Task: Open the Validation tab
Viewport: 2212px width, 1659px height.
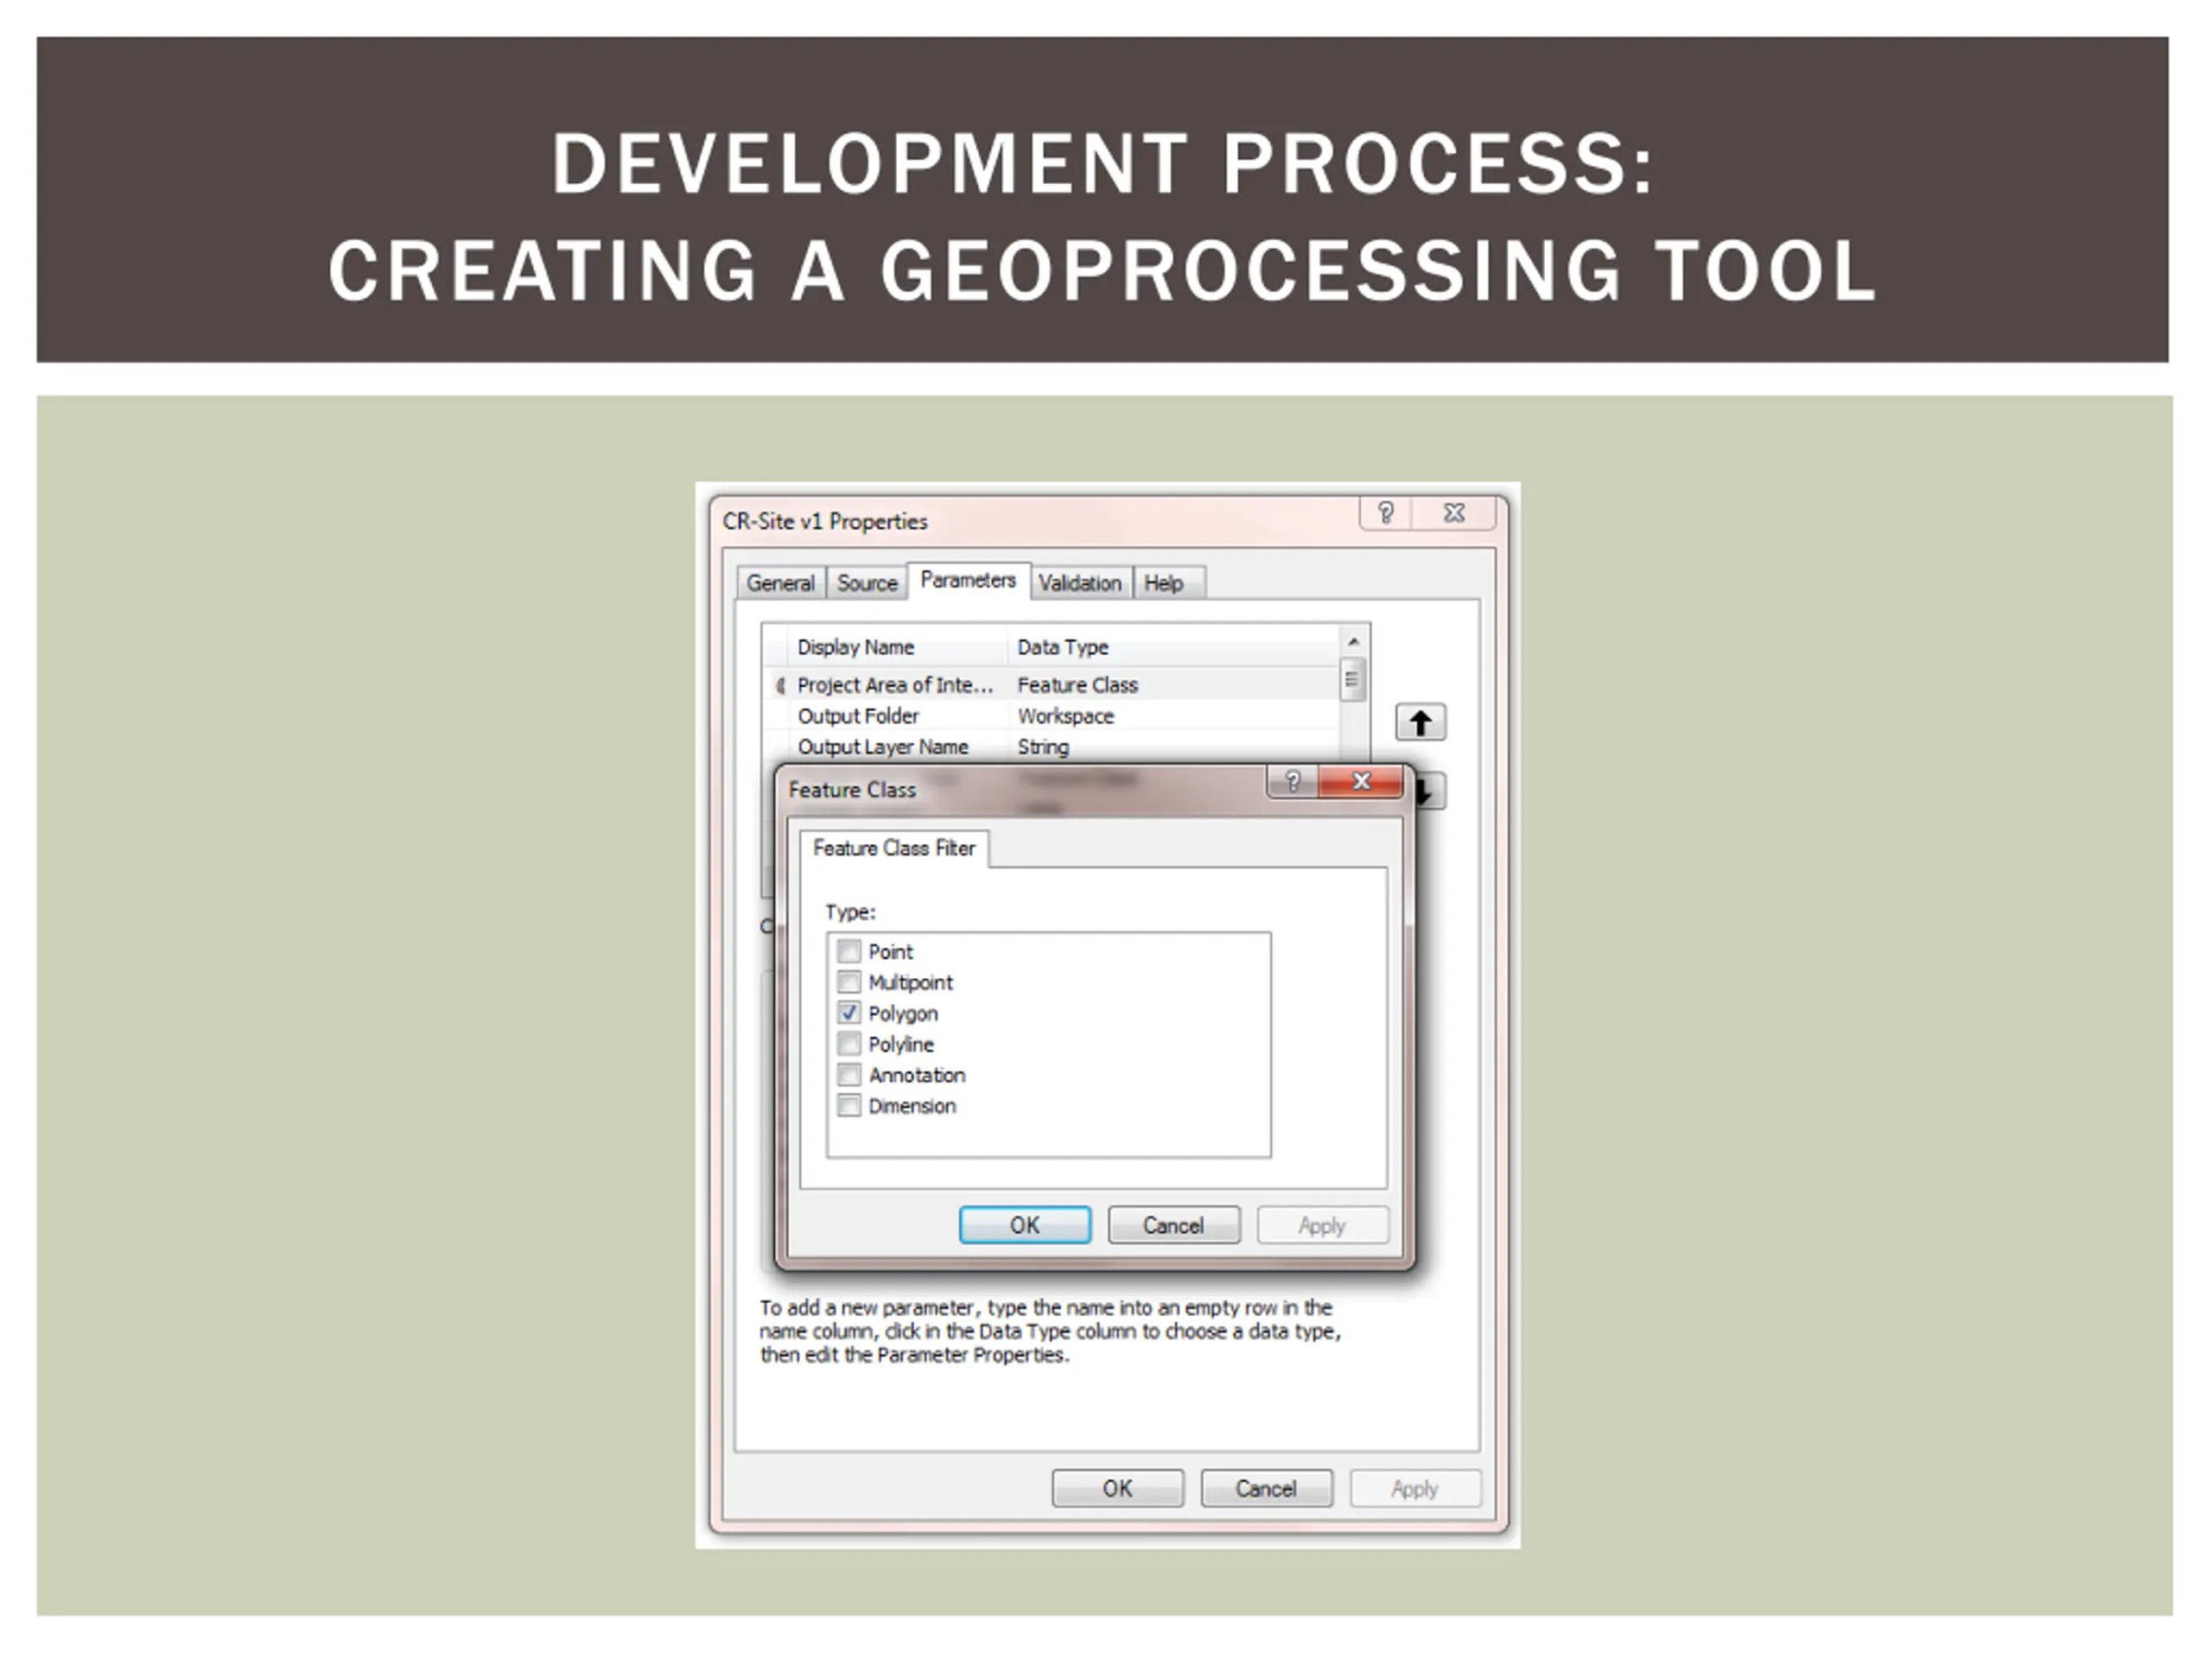Action: 1080,583
